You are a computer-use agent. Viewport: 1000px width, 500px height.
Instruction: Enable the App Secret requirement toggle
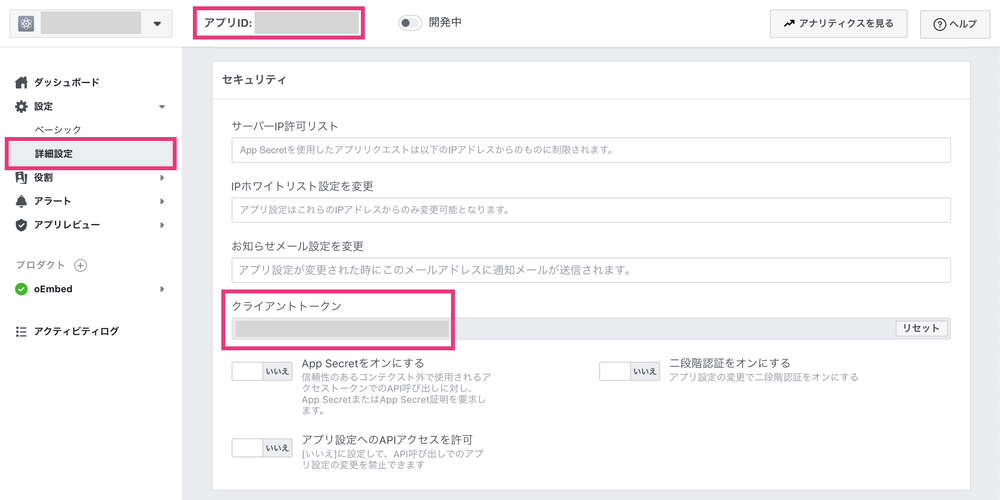pyautogui.click(x=261, y=371)
